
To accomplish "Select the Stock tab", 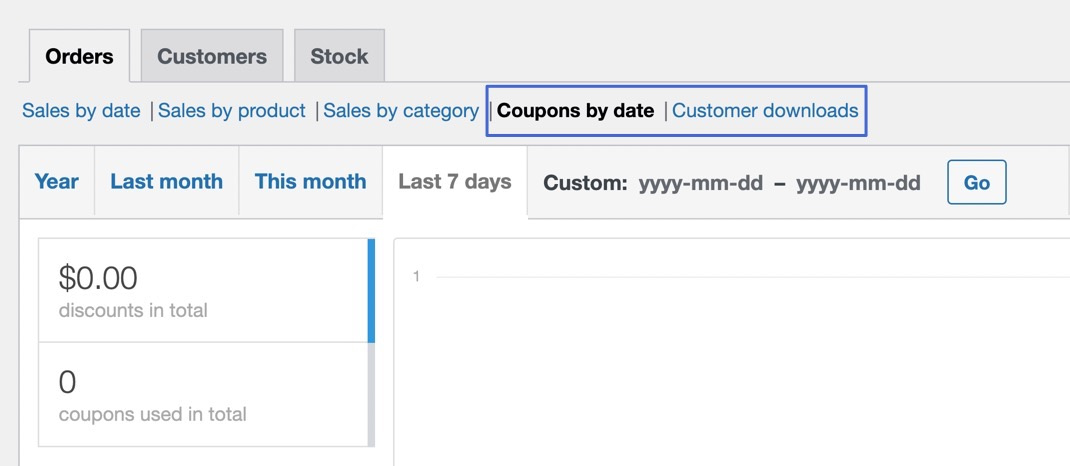I will pos(339,56).
